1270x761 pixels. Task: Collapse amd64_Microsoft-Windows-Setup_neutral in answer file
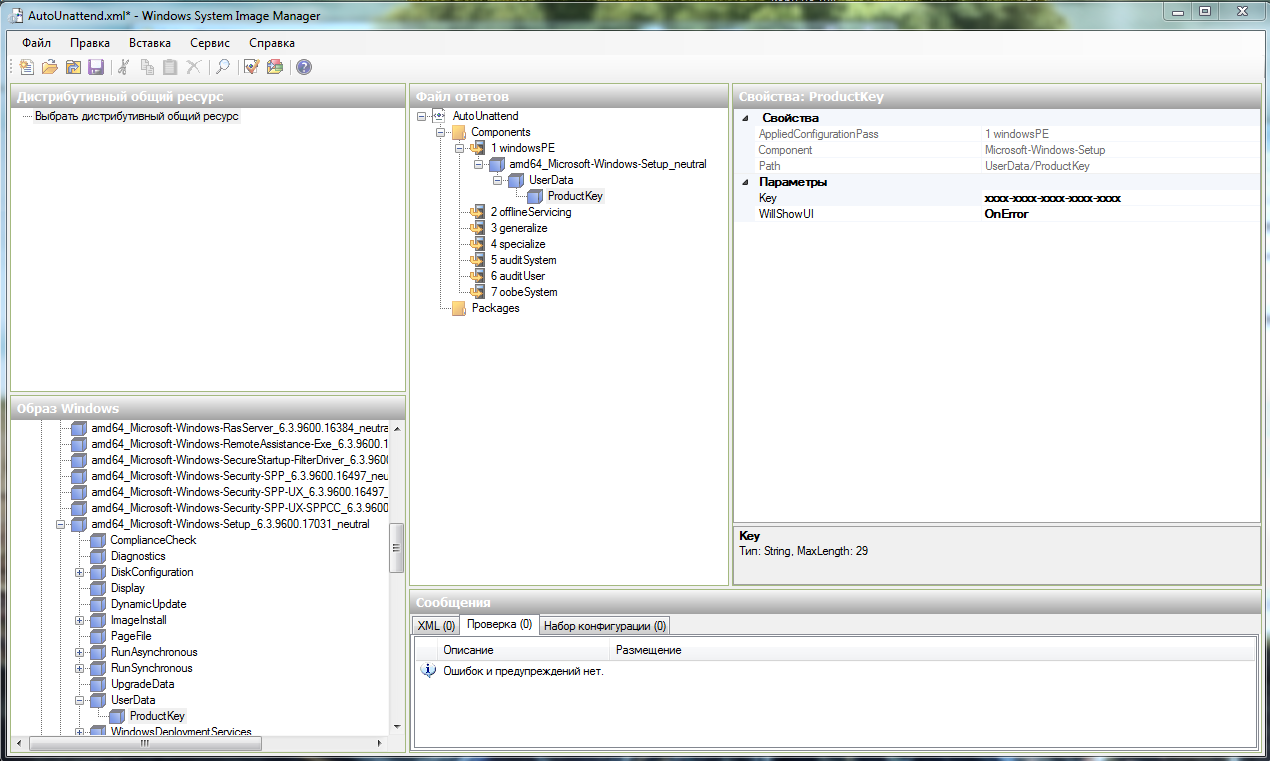click(x=478, y=164)
